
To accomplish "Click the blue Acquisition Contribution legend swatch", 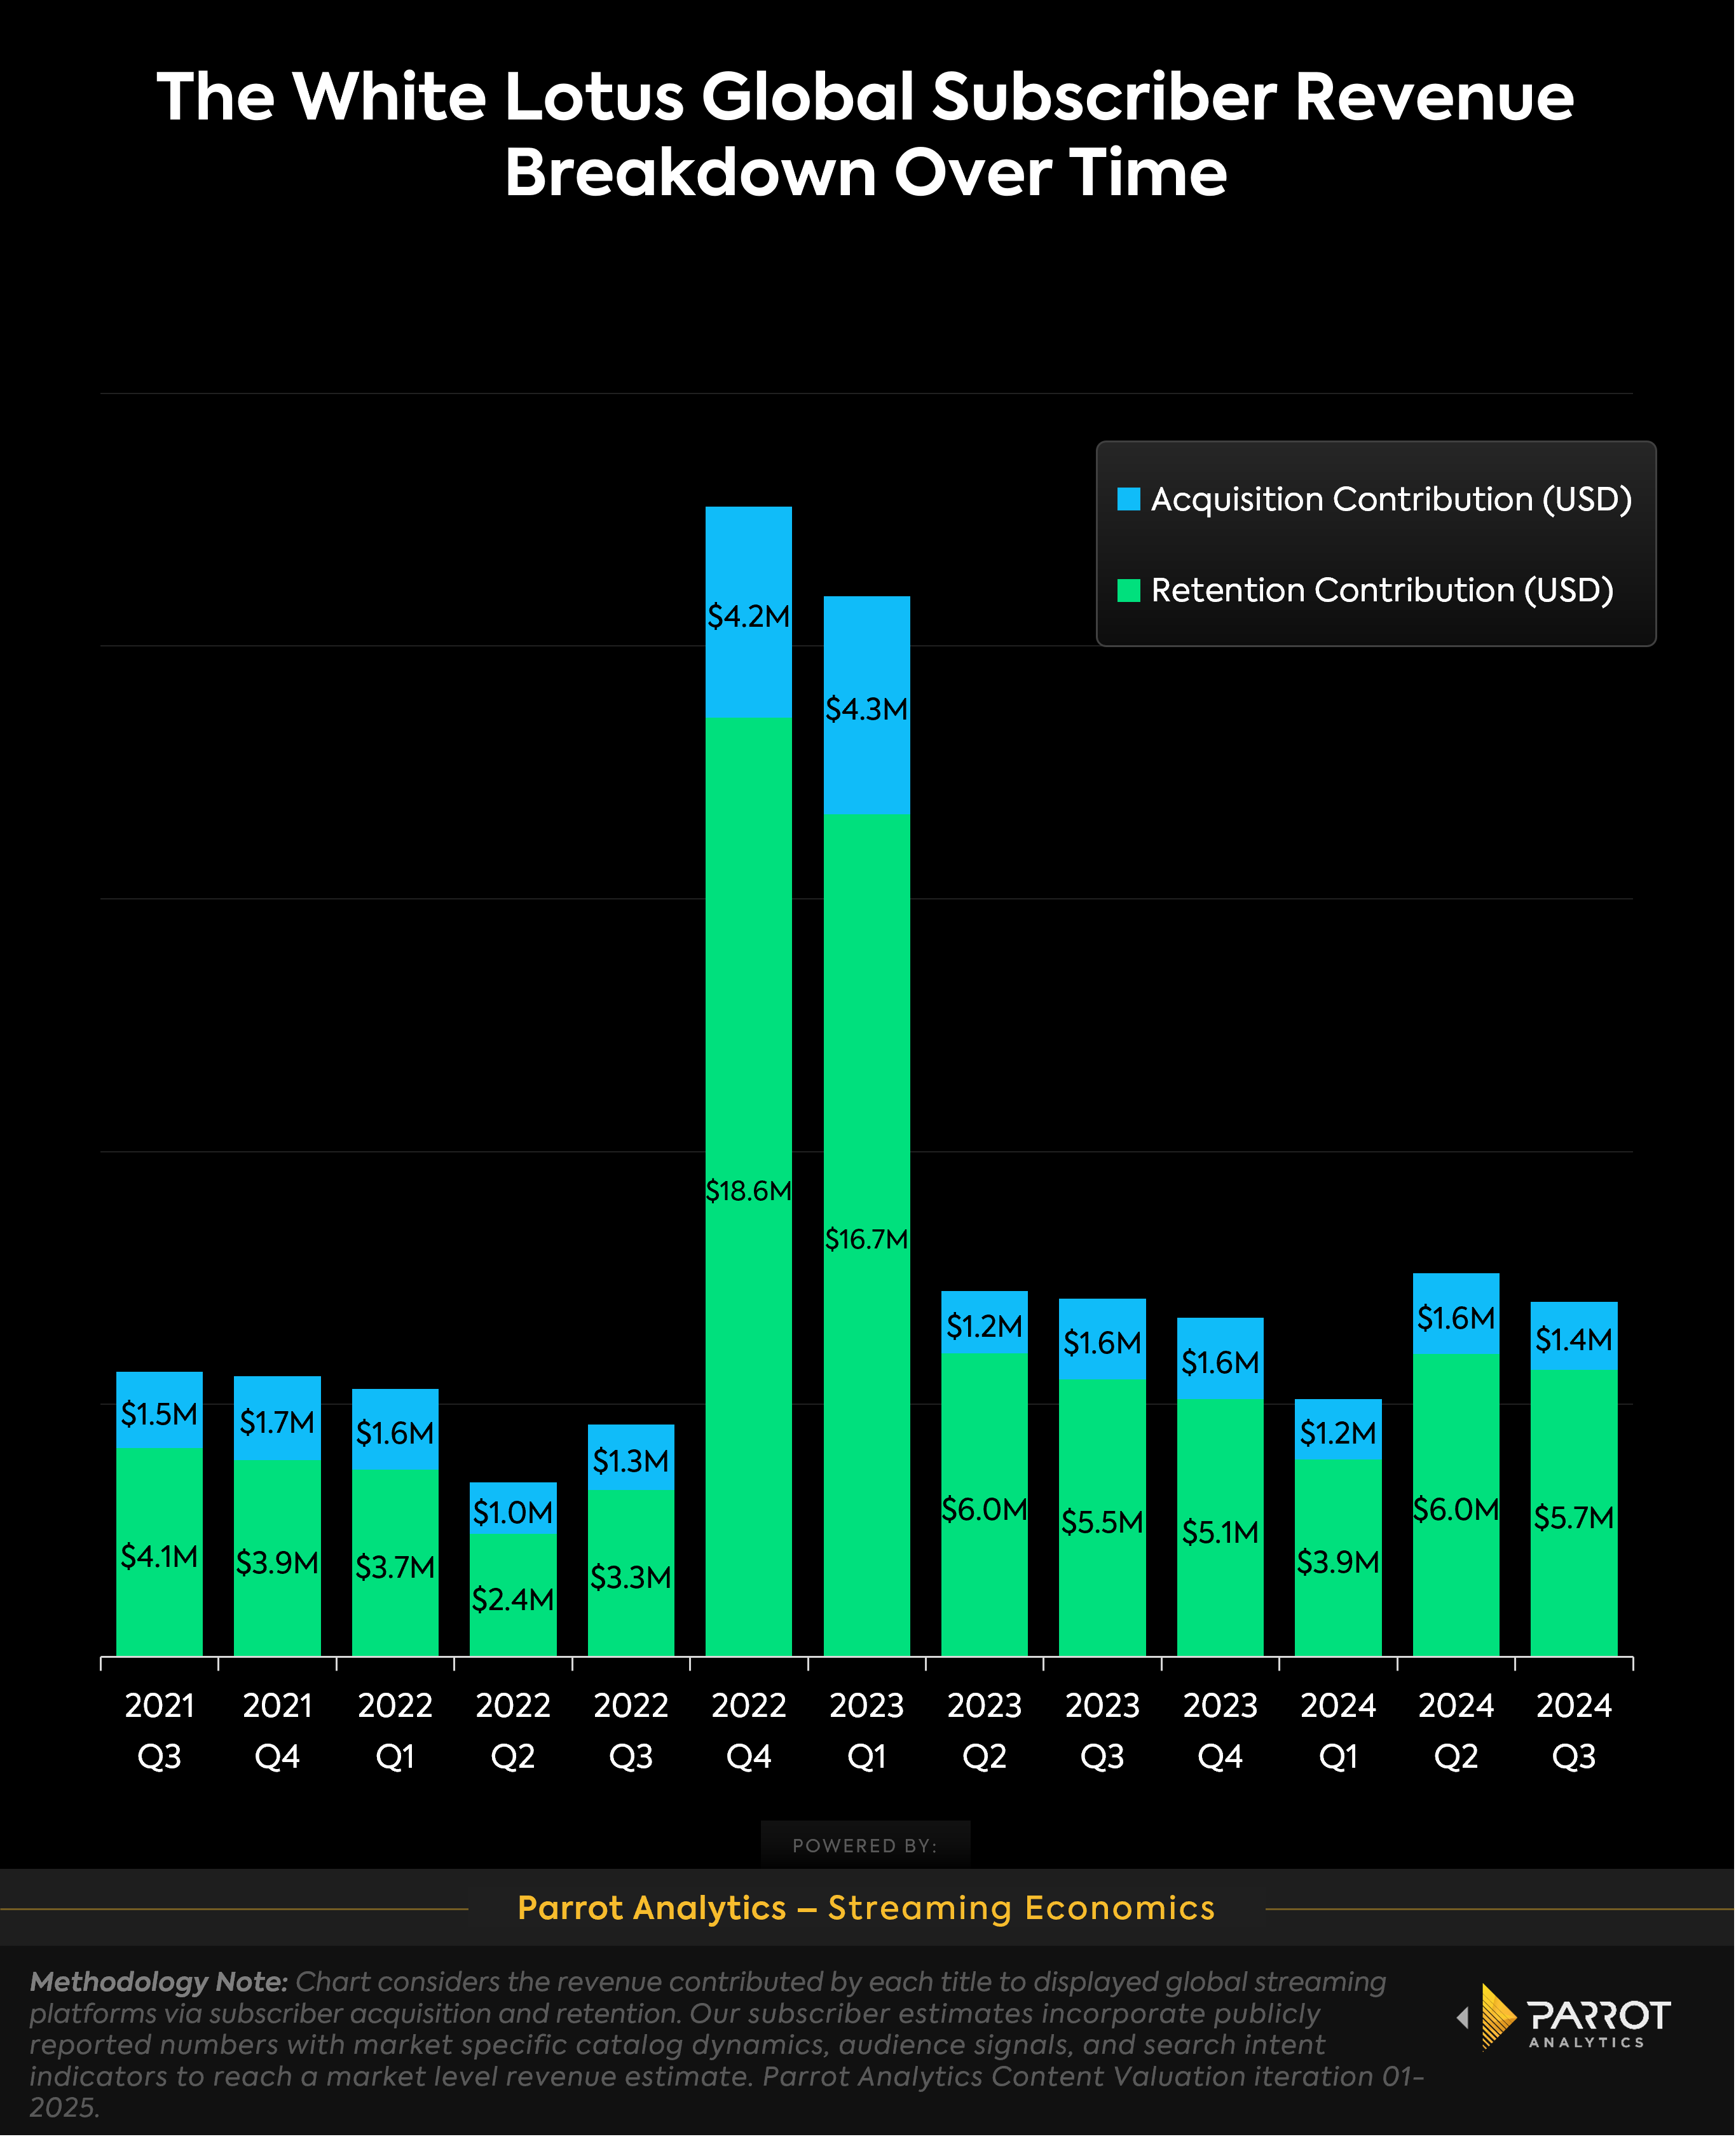I will [x=1129, y=499].
